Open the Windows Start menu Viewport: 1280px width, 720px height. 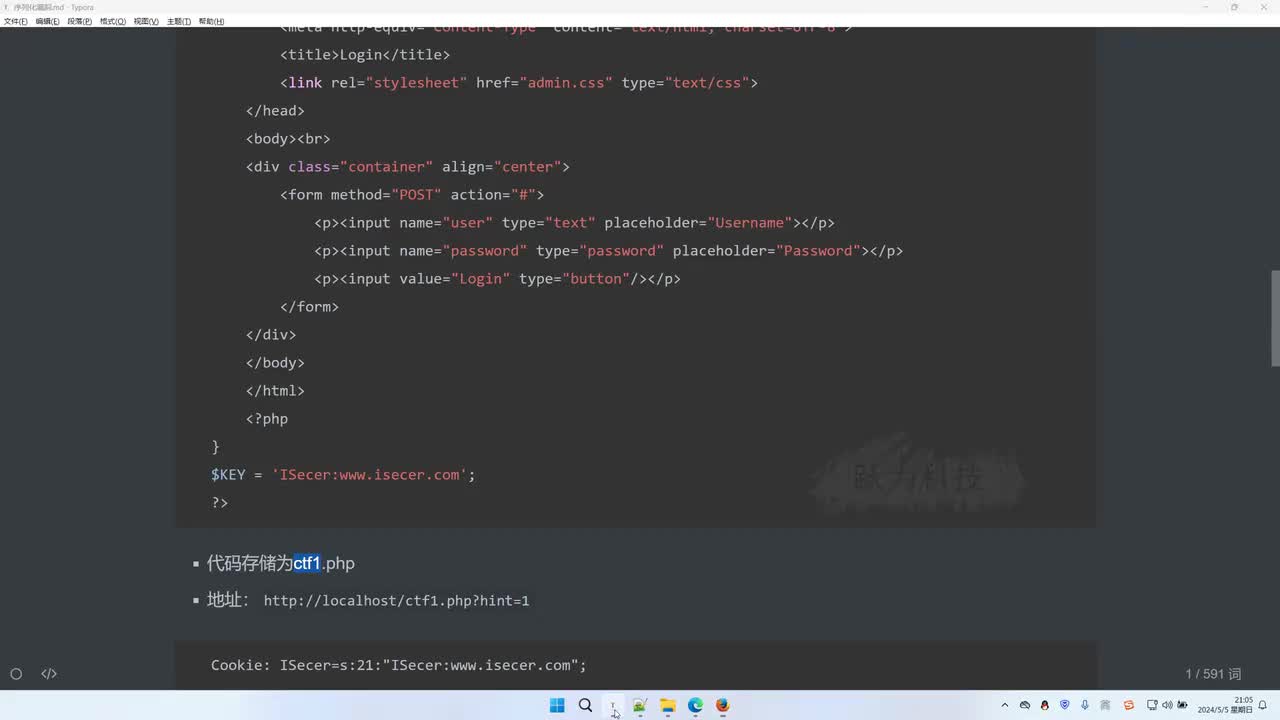click(557, 705)
